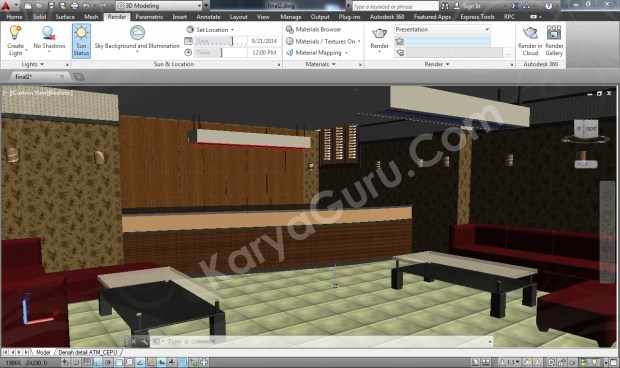
Task: Click the Render teapot icon
Action: 379,33
